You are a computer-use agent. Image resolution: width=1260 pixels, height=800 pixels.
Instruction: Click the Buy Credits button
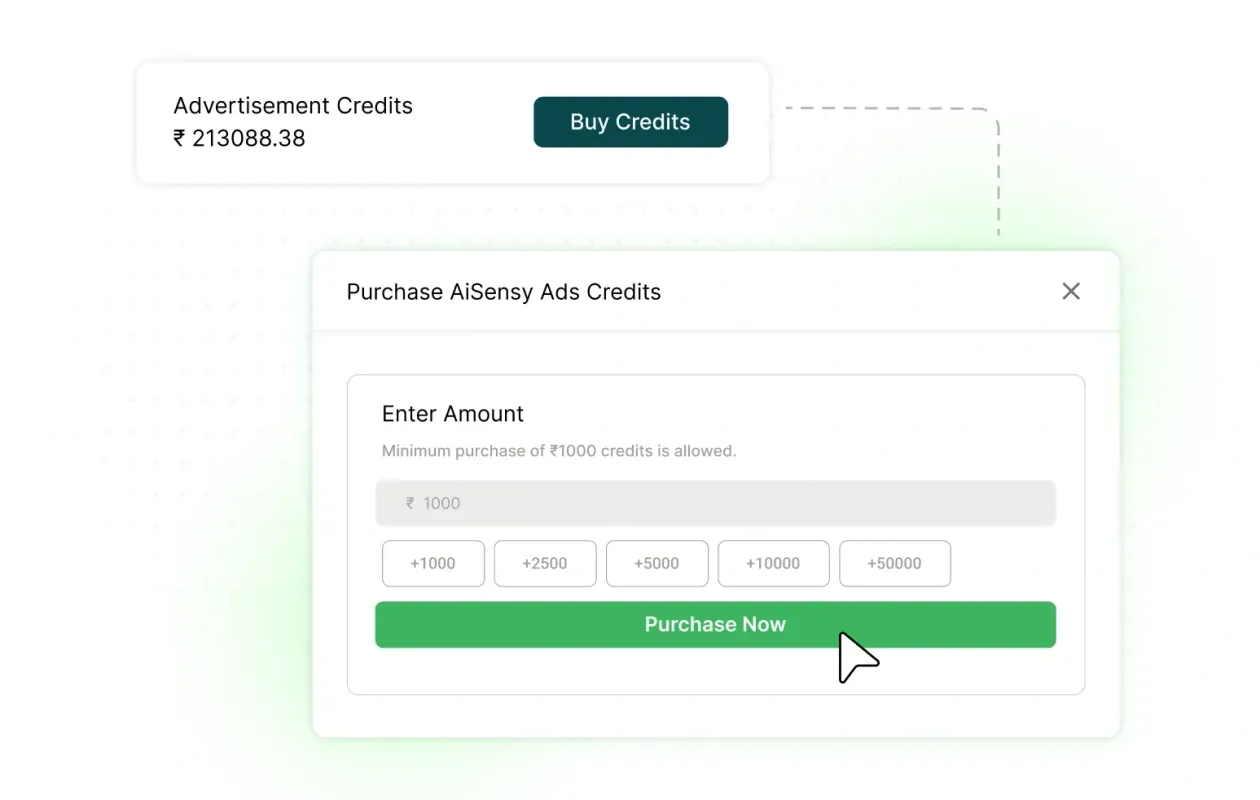(x=630, y=121)
